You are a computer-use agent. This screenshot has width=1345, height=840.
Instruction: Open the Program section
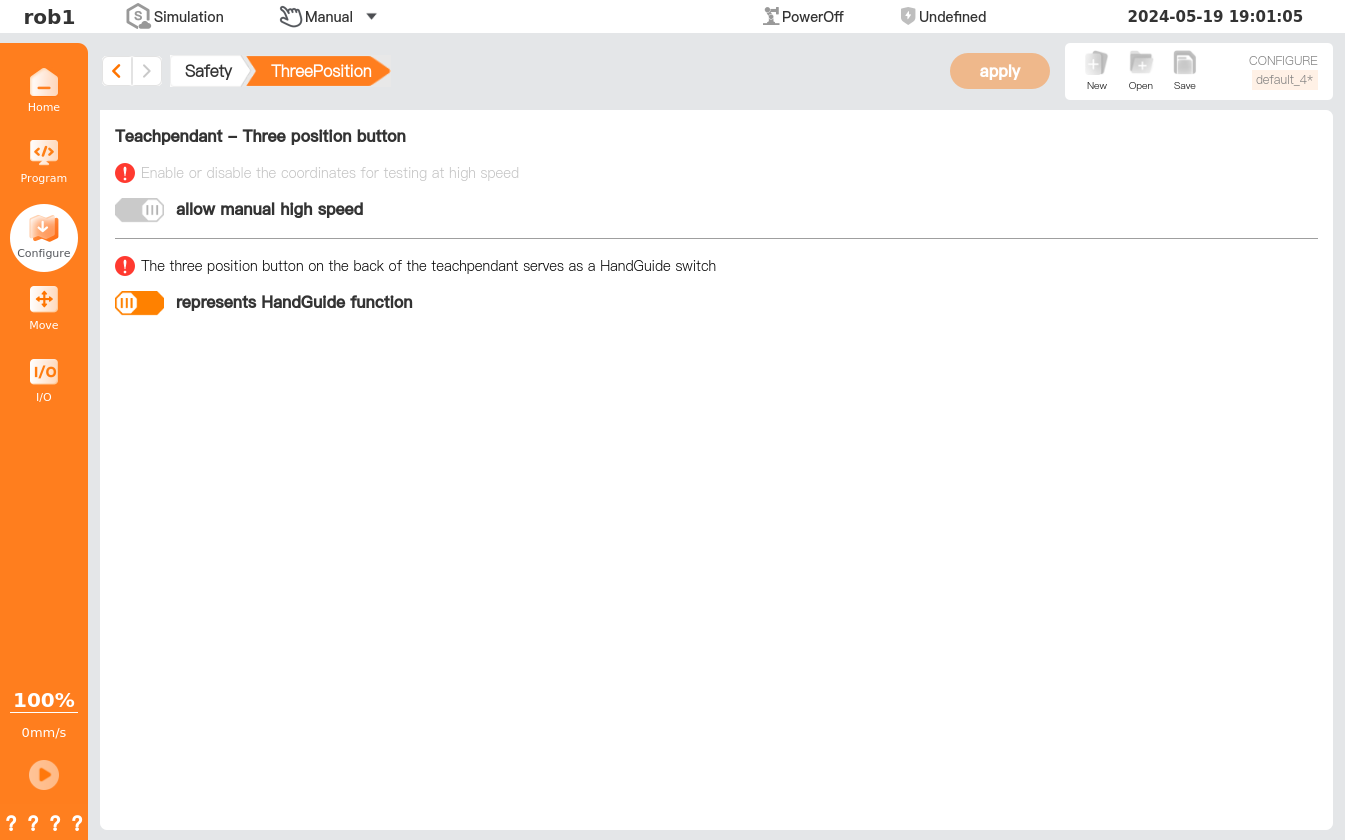coord(43,161)
